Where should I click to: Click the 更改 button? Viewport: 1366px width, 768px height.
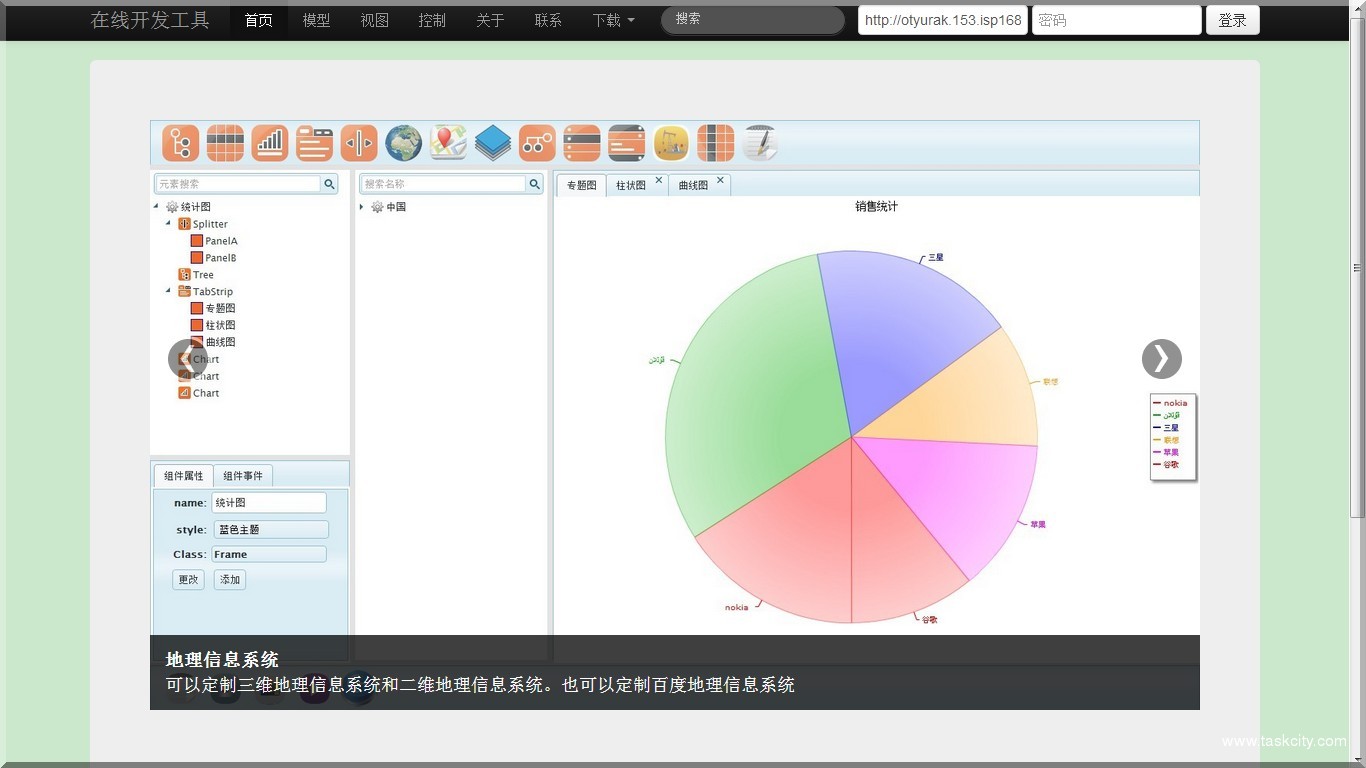188,579
